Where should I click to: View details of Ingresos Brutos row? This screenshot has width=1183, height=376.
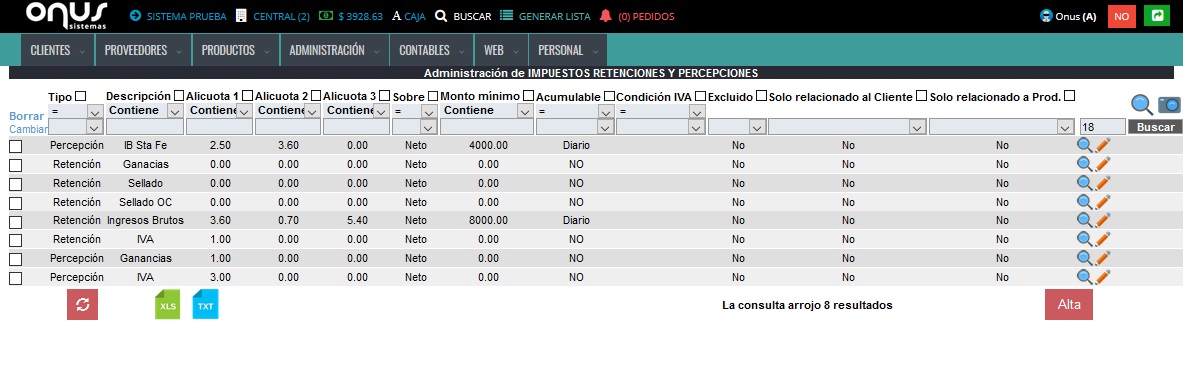[1085, 220]
